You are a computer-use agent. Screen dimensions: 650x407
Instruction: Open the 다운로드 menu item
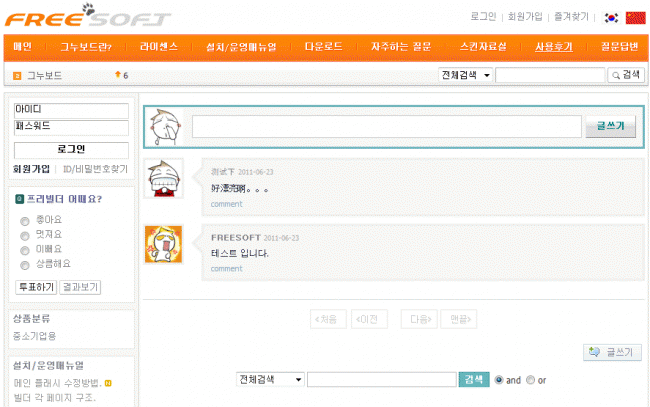tap(324, 46)
